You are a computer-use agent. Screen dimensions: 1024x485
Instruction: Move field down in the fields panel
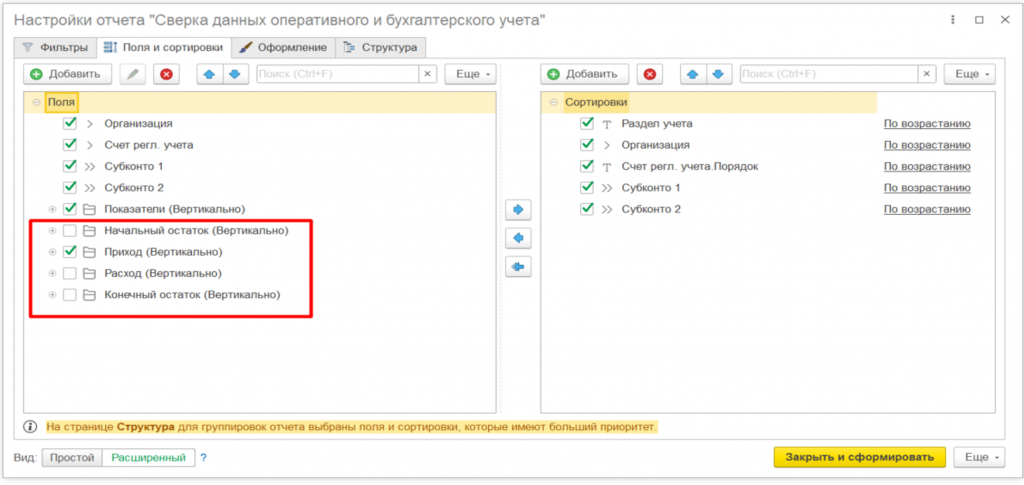234,74
